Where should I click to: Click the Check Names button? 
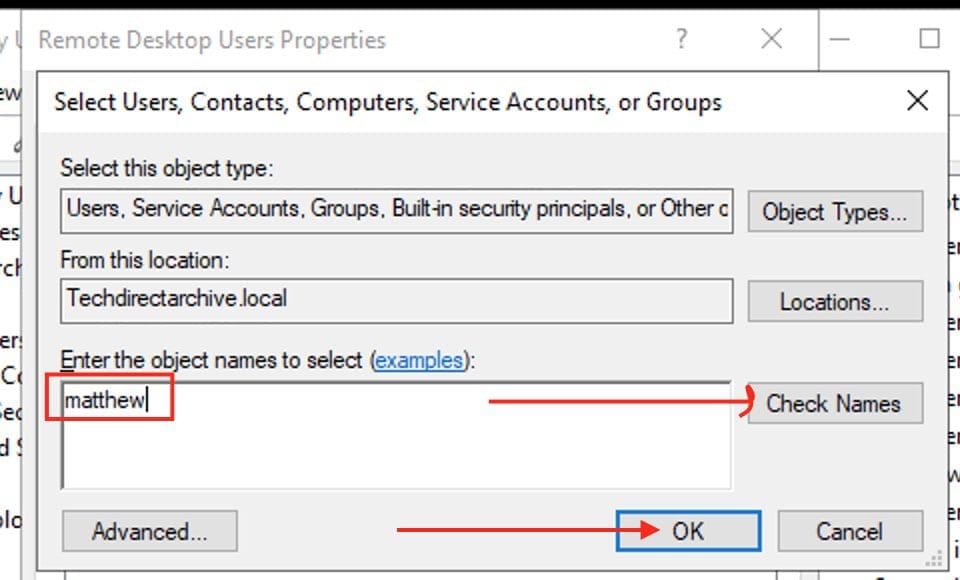pos(834,404)
